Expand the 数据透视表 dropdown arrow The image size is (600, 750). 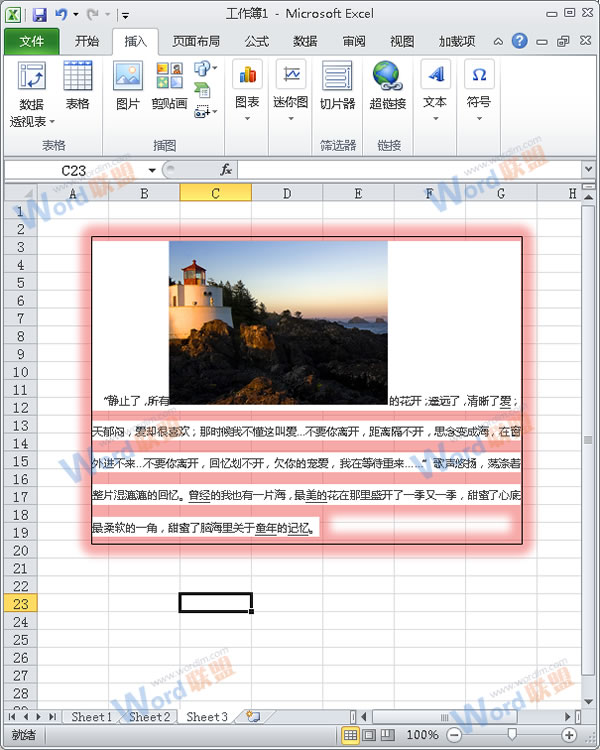[x=52, y=122]
